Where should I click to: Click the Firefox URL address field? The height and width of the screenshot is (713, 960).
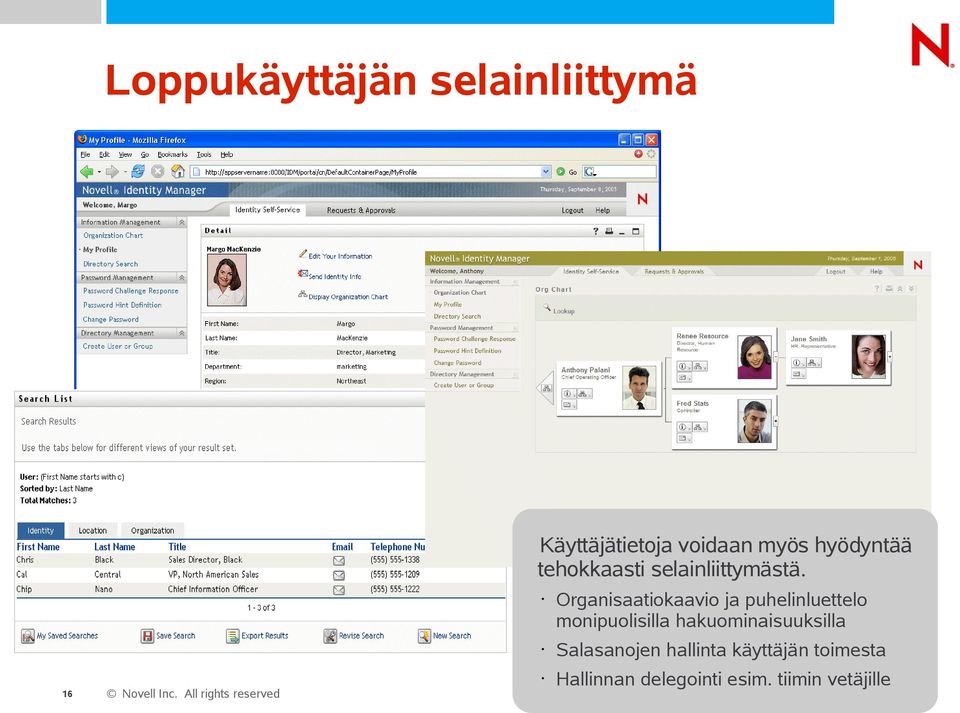(370, 172)
